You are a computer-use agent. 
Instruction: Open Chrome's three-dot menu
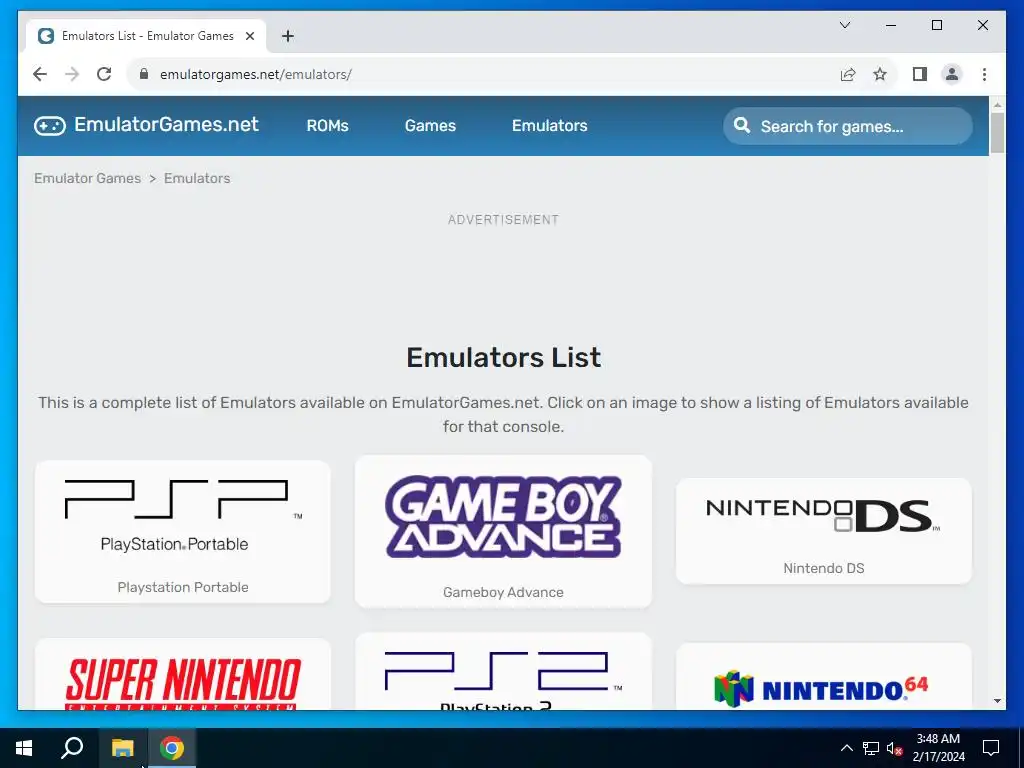pos(984,74)
